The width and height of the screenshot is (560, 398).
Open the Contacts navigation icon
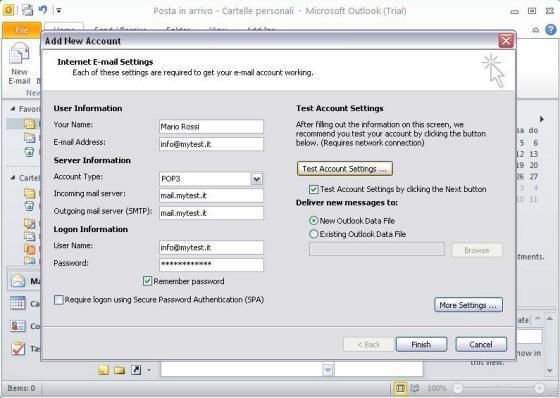tap(18, 326)
